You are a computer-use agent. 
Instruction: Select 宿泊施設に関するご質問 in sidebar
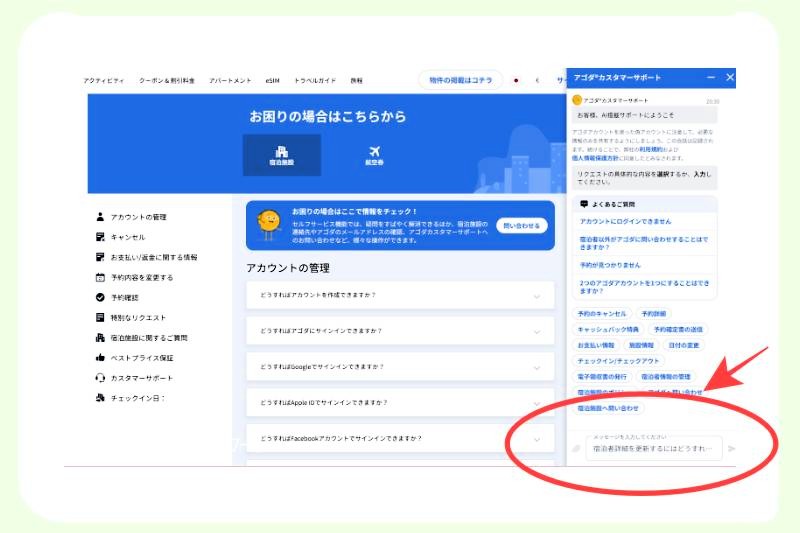pyautogui.click(x=141, y=338)
